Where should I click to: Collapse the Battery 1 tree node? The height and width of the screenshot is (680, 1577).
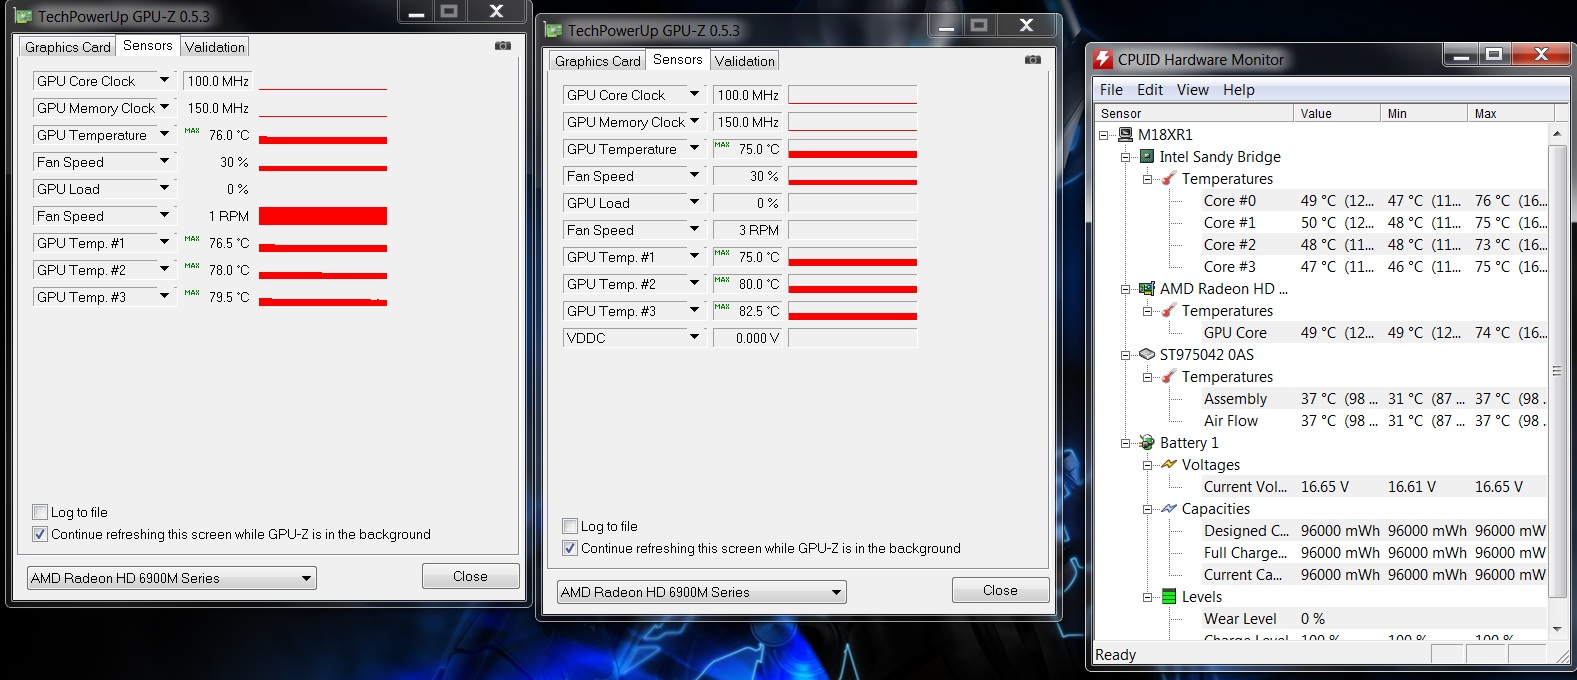[1126, 443]
